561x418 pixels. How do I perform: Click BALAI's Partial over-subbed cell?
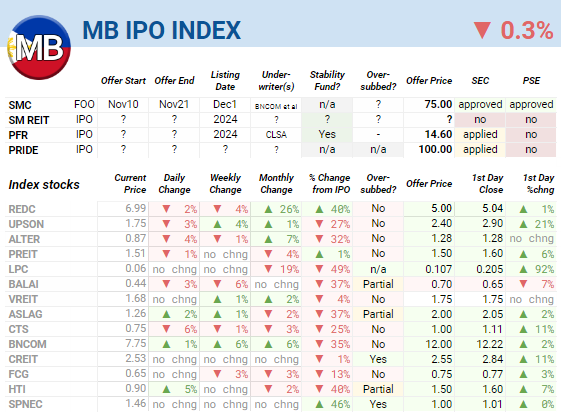378,284
